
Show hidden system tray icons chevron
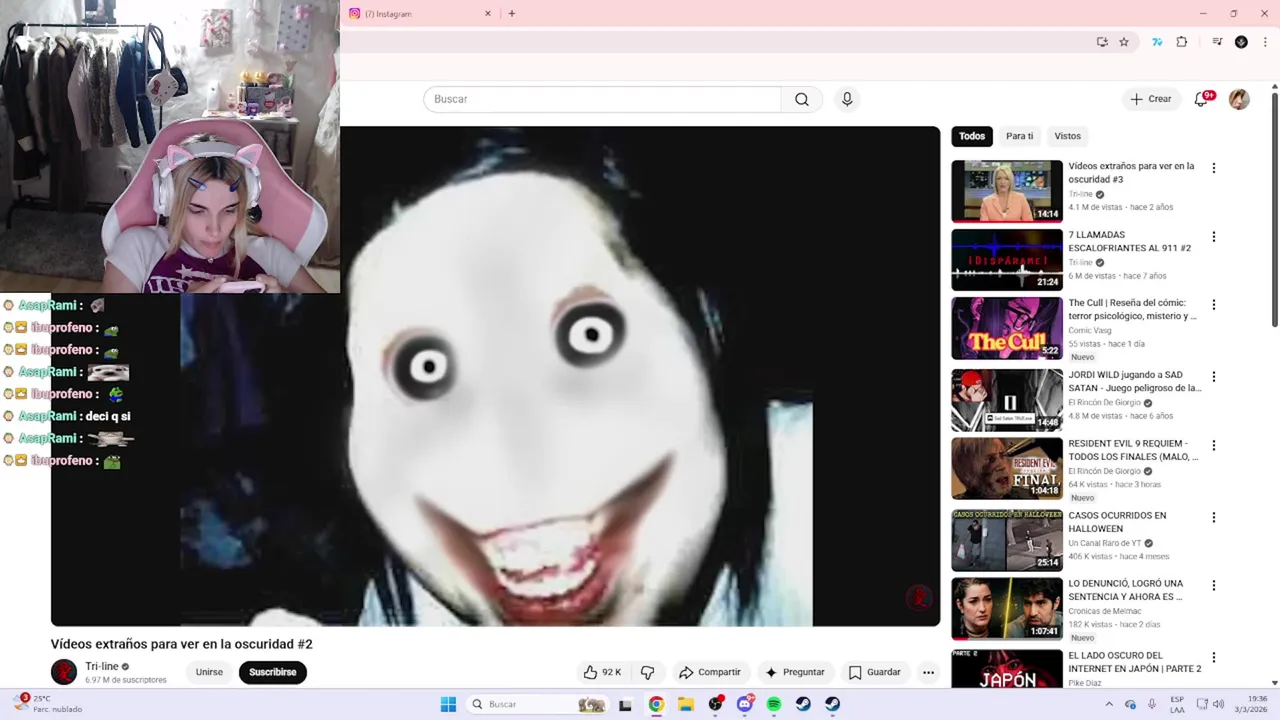1108,704
